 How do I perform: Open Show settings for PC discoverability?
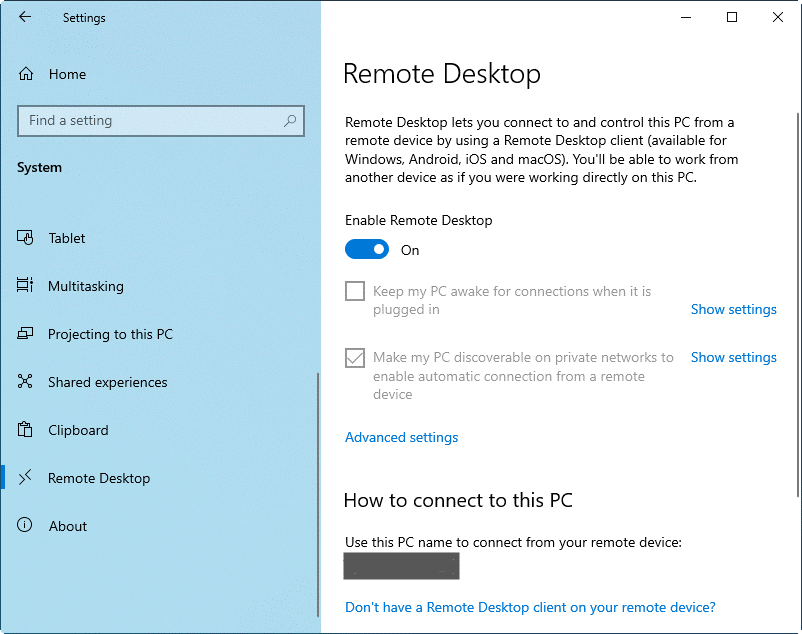(x=733, y=357)
